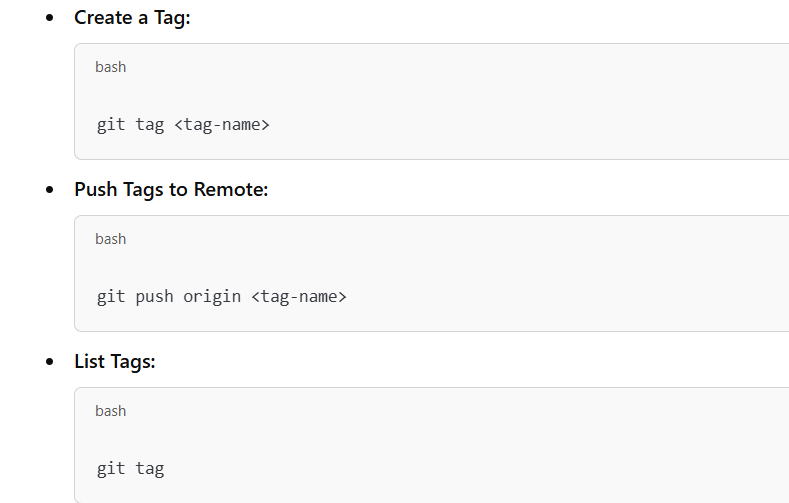This screenshot has height=503, width=789.
Task: Click the bash label above git tag <tag-name>
Action: coord(111,67)
